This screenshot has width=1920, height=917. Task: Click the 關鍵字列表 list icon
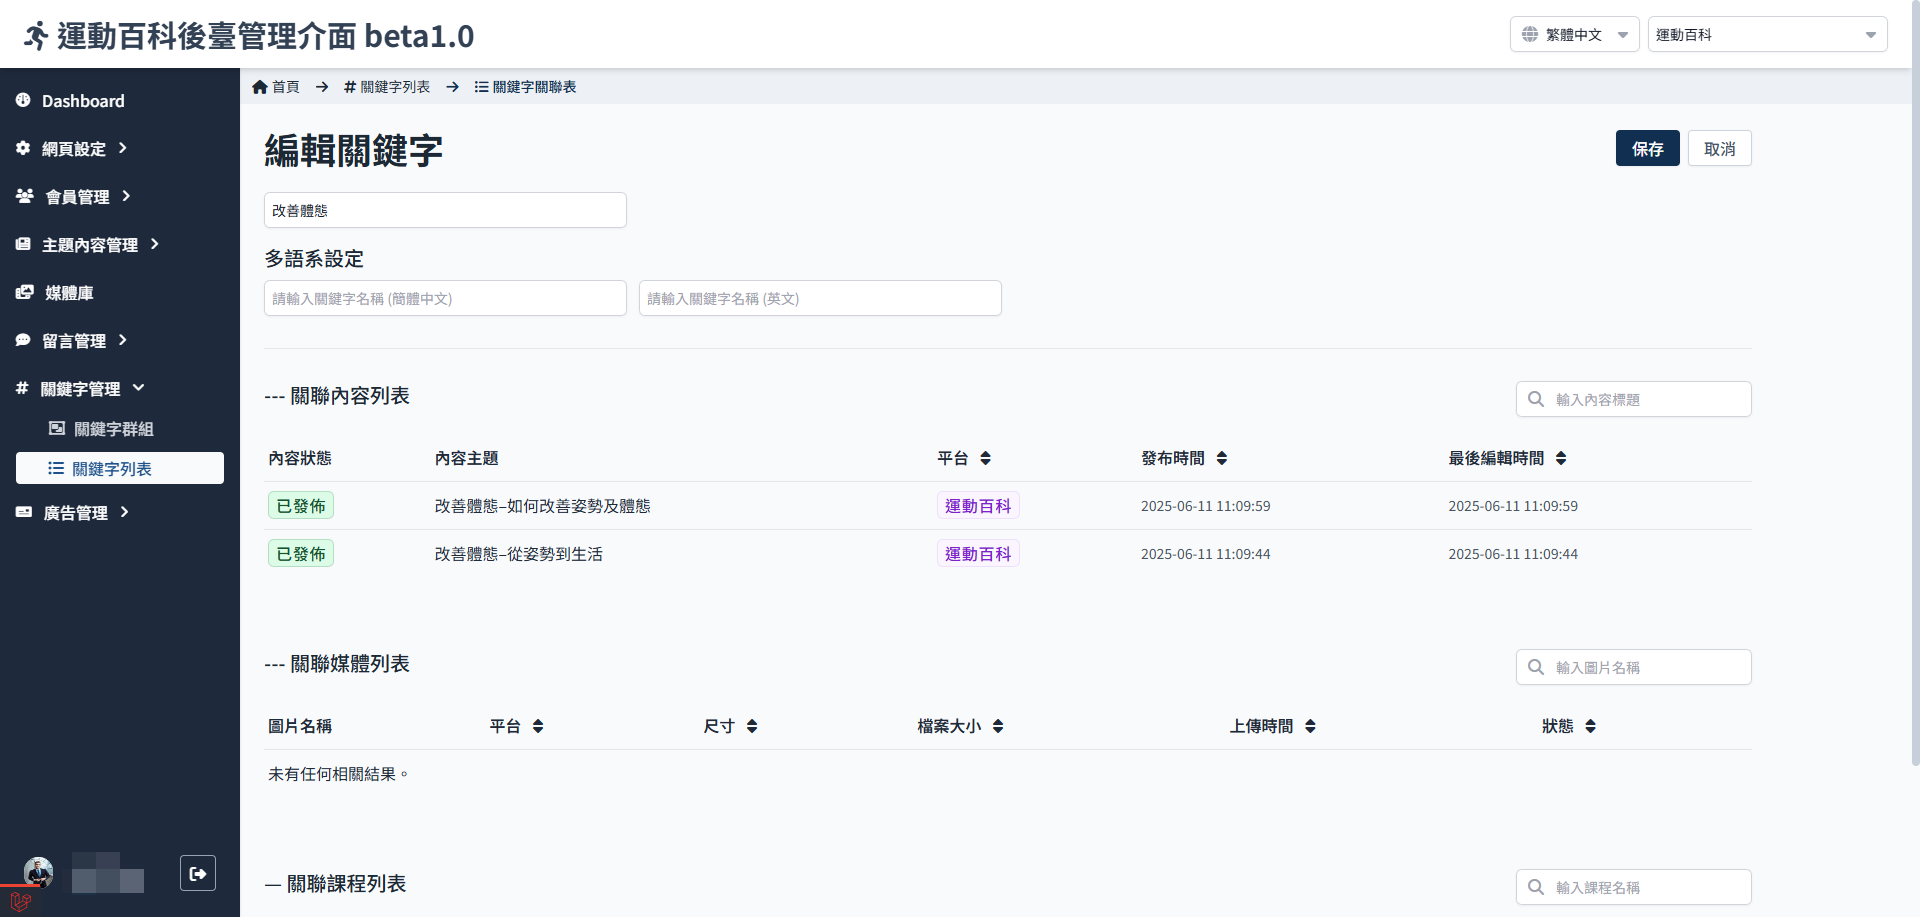coord(56,468)
